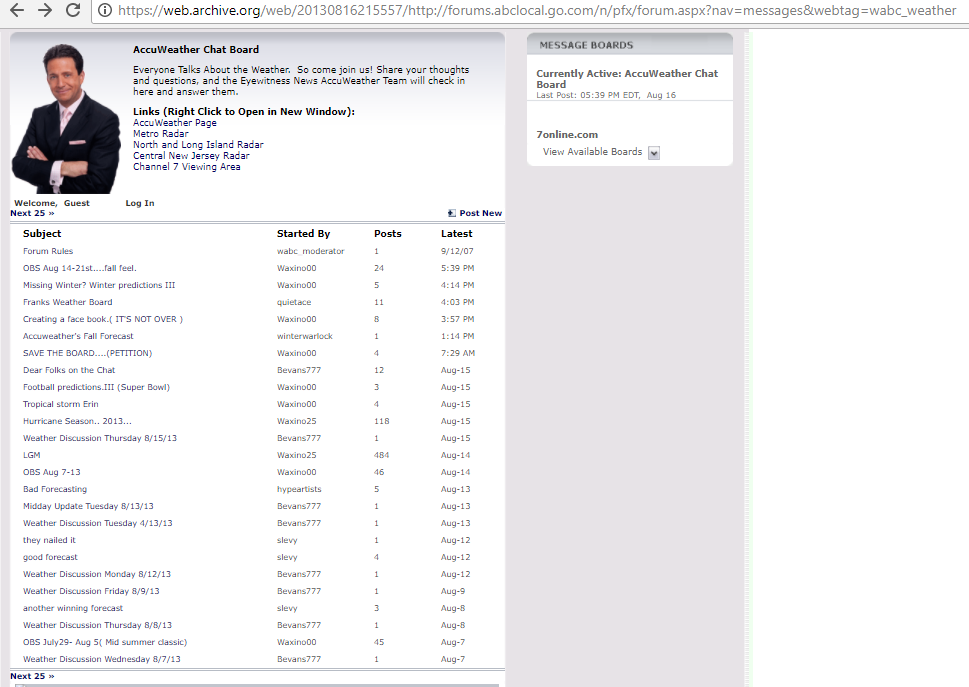Open Tropical storm Erin thread

(61, 404)
